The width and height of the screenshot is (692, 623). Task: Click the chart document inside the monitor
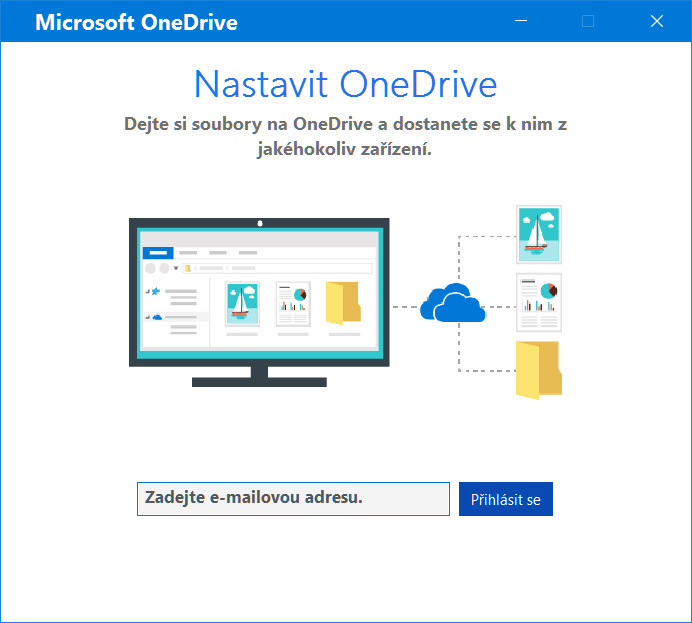[293, 303]
